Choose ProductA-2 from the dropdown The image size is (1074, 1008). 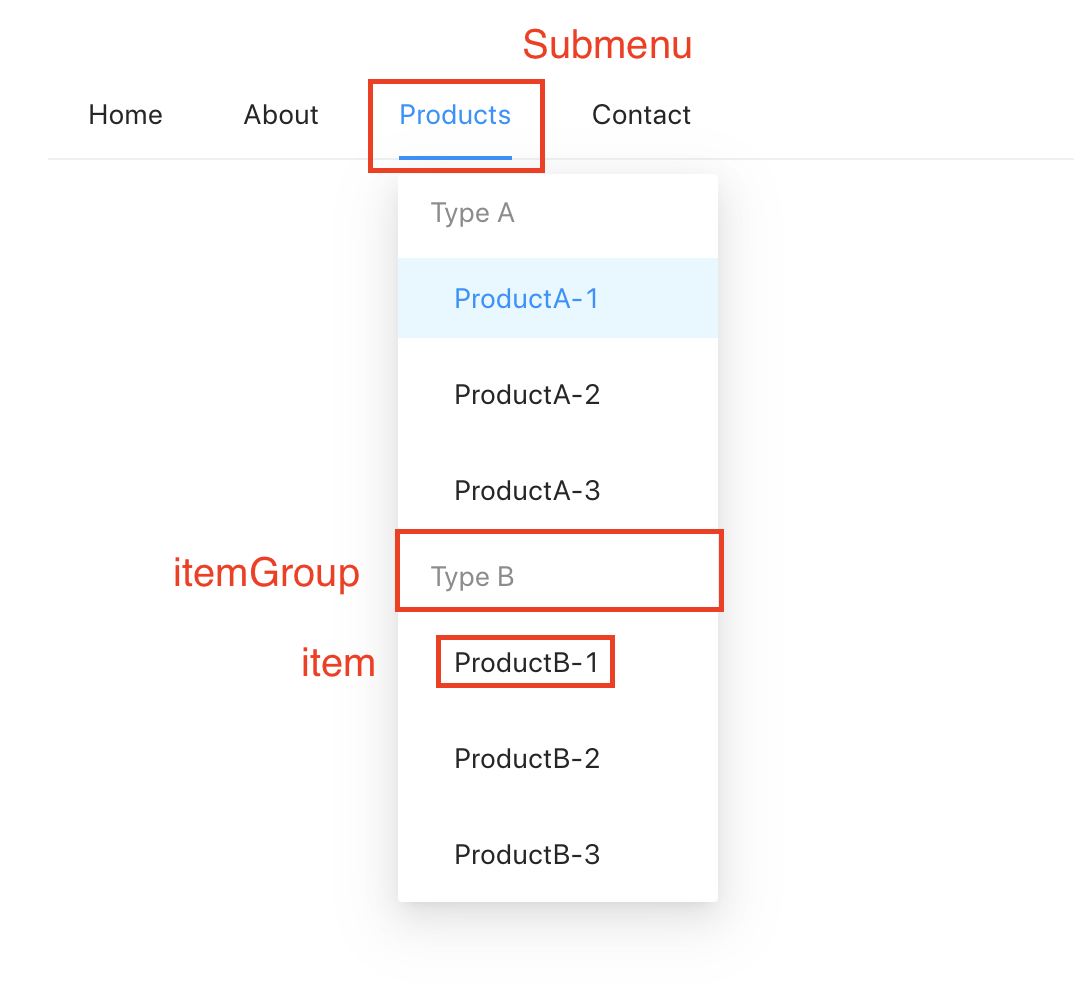pos(527,394)
